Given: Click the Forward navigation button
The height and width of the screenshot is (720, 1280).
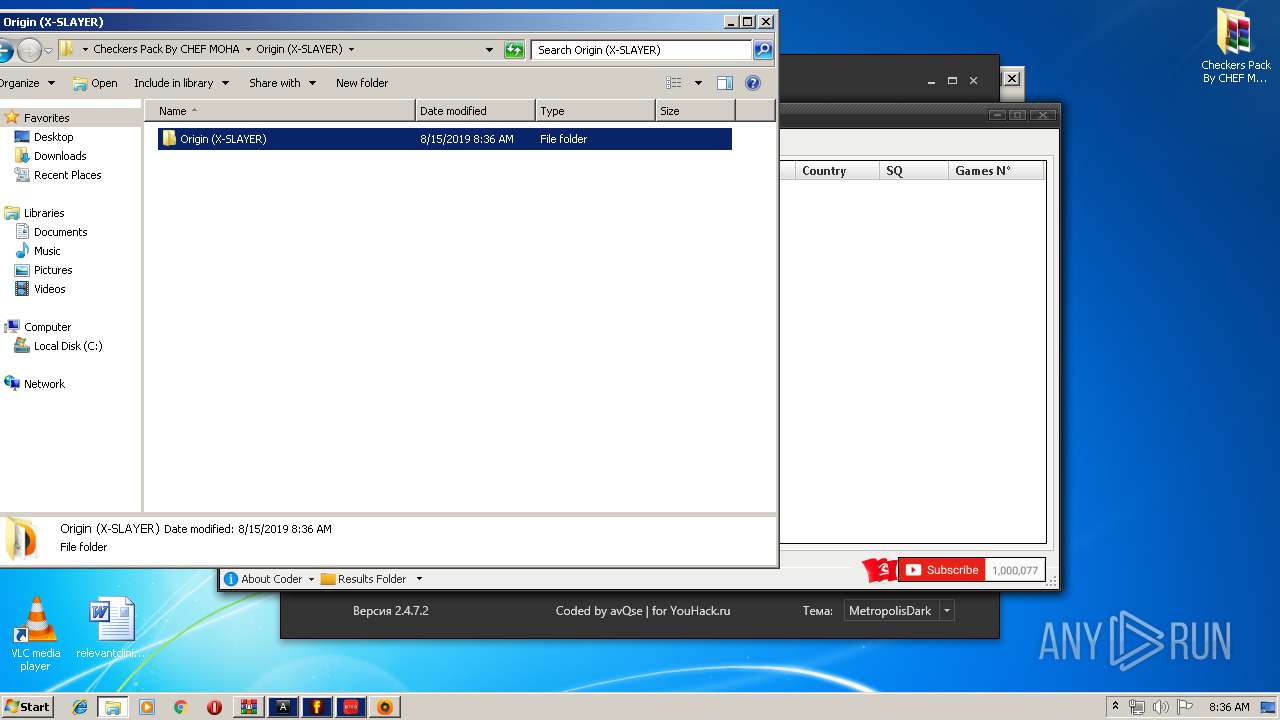Looking at the screenshot, I should (29, 49).
